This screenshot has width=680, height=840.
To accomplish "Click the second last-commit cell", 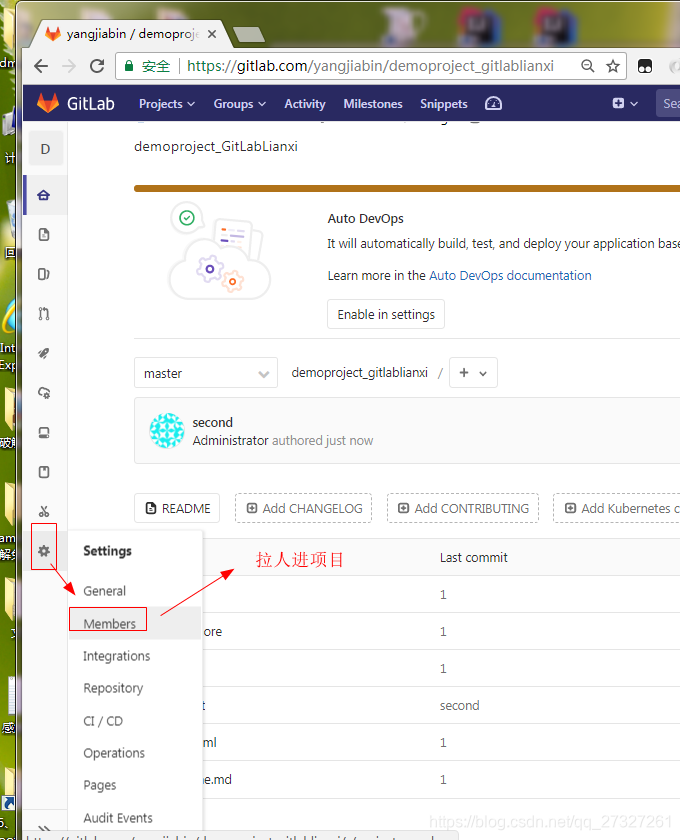I will pyautogui.click(x=459, y=706).
